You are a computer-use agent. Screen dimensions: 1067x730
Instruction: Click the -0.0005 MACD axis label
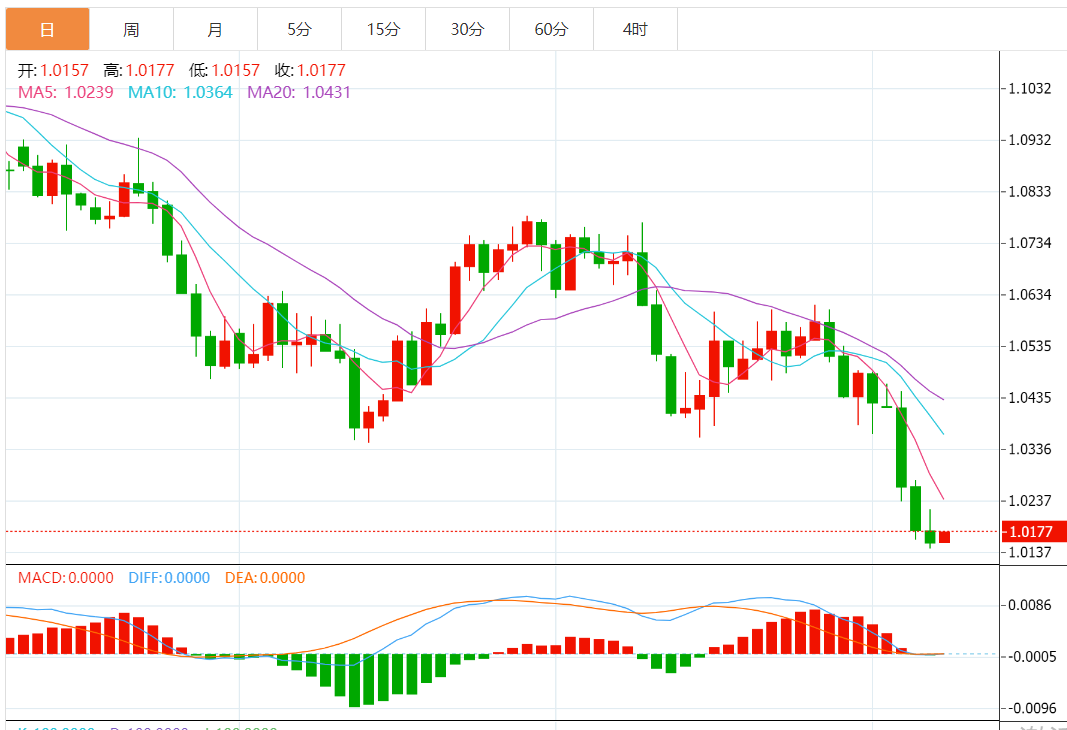pos(1032,657)
